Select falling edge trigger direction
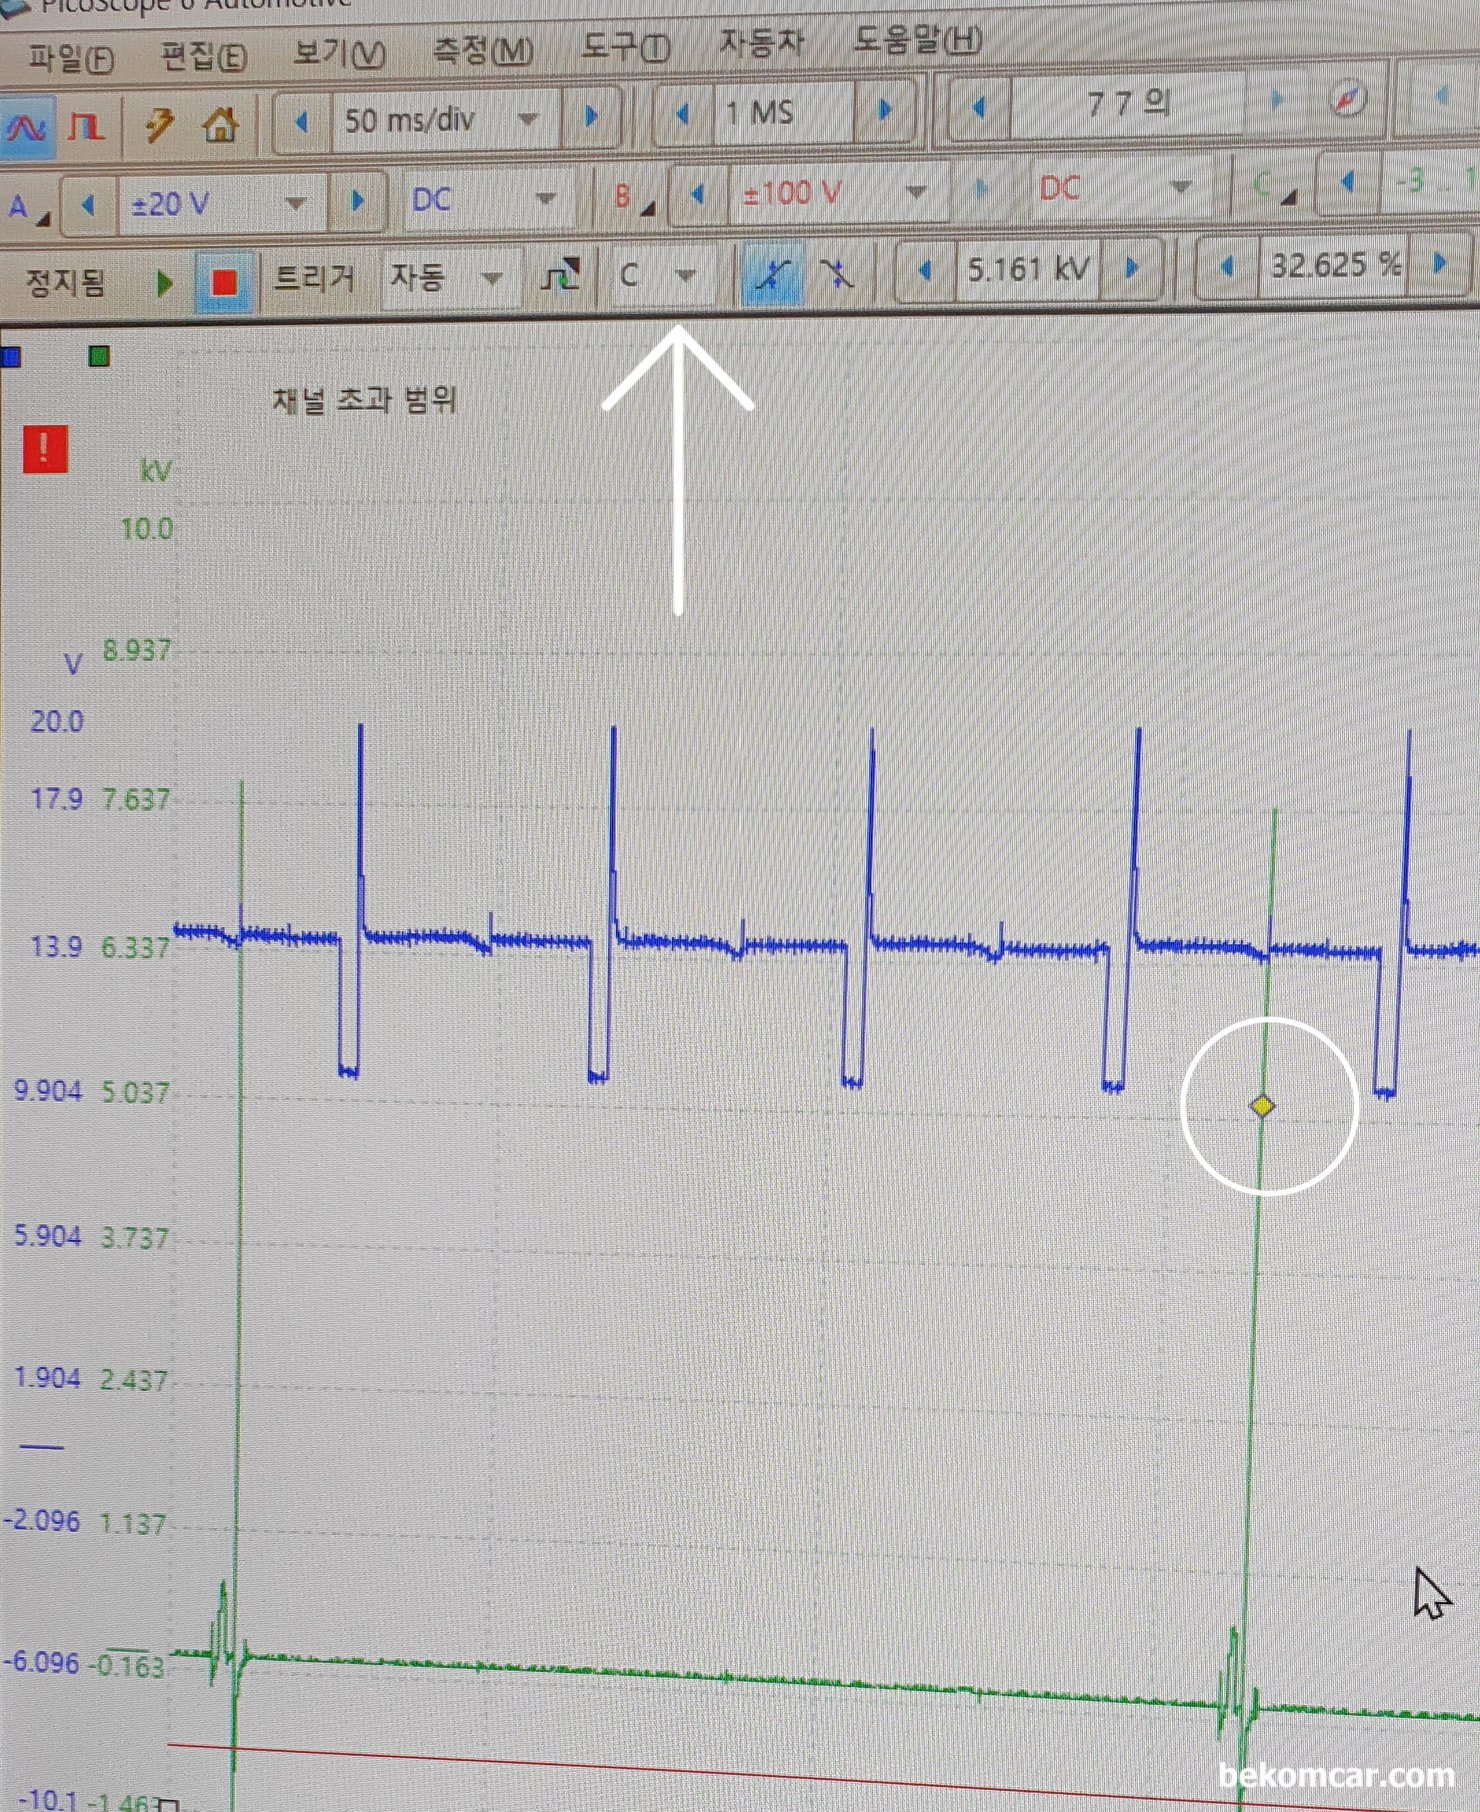Image resolution: width=1480 pixels, height=1812 pixels. (x=836, y=273)
